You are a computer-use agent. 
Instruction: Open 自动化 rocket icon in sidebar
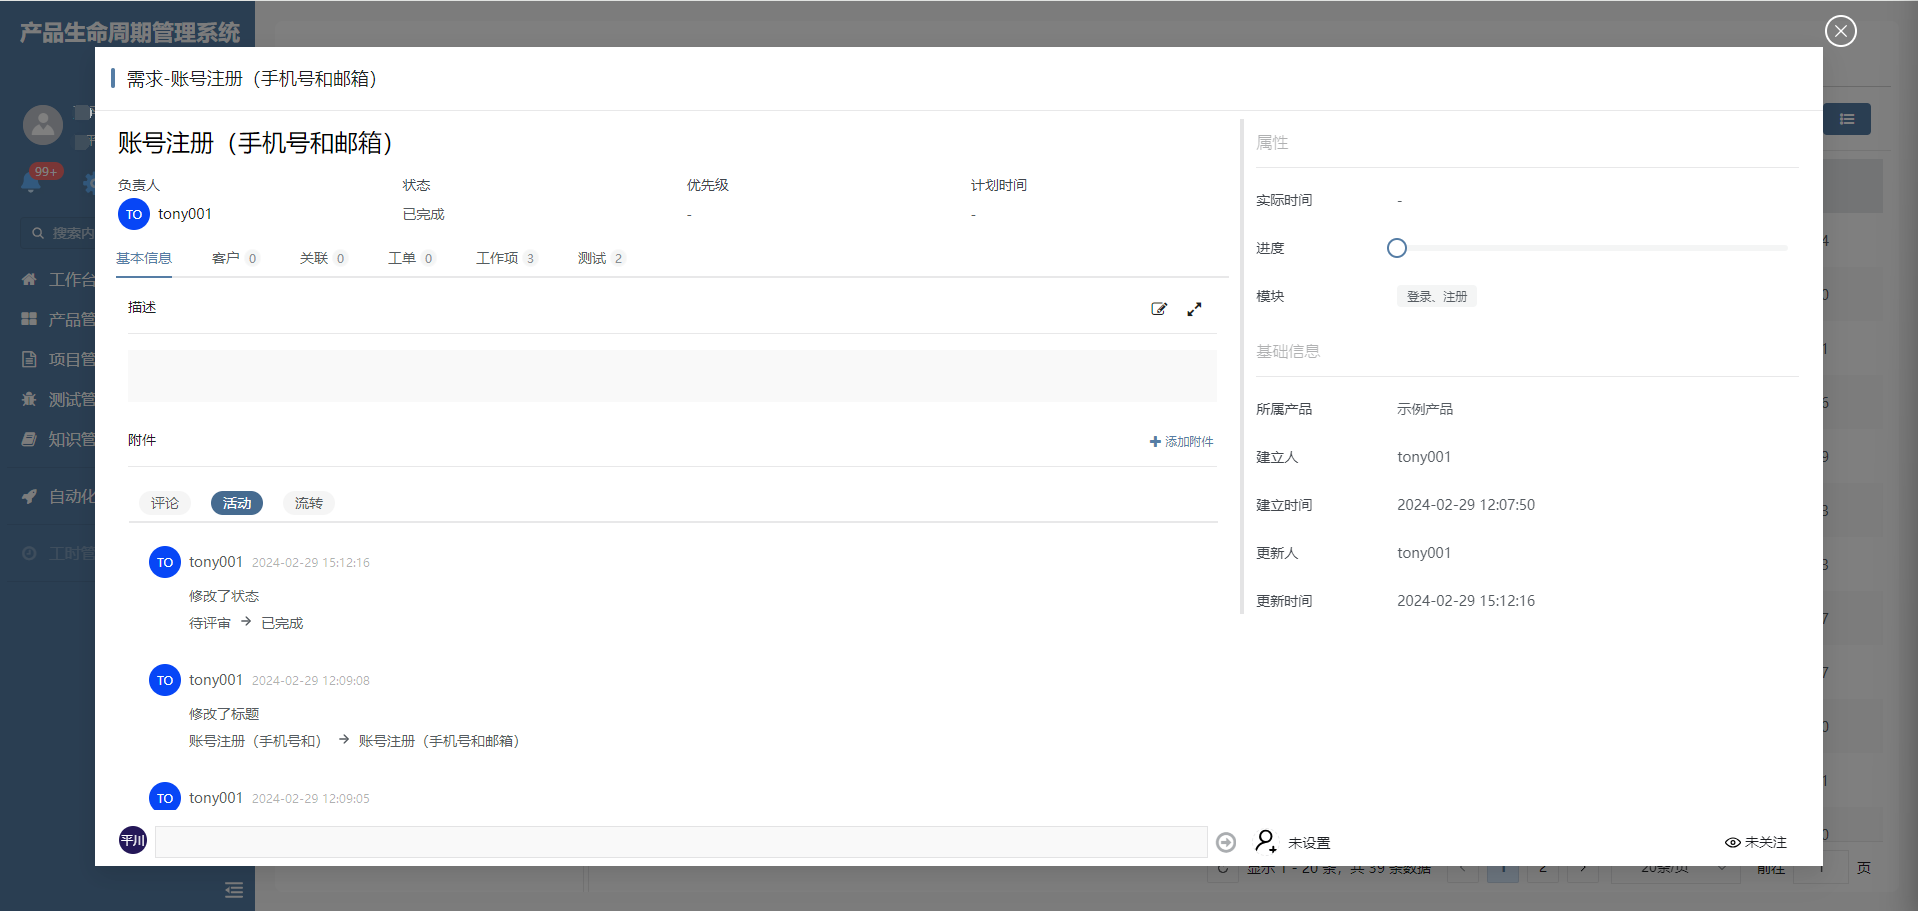pyautogui.click(x=29, y=496)
